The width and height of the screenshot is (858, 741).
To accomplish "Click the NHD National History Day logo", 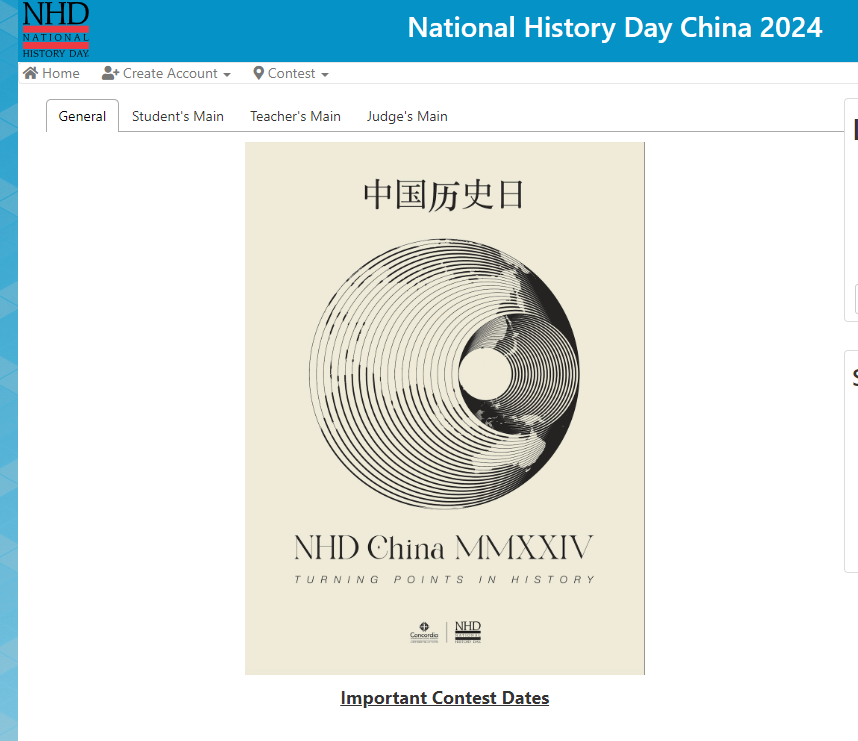I will [x=55, y=30].
